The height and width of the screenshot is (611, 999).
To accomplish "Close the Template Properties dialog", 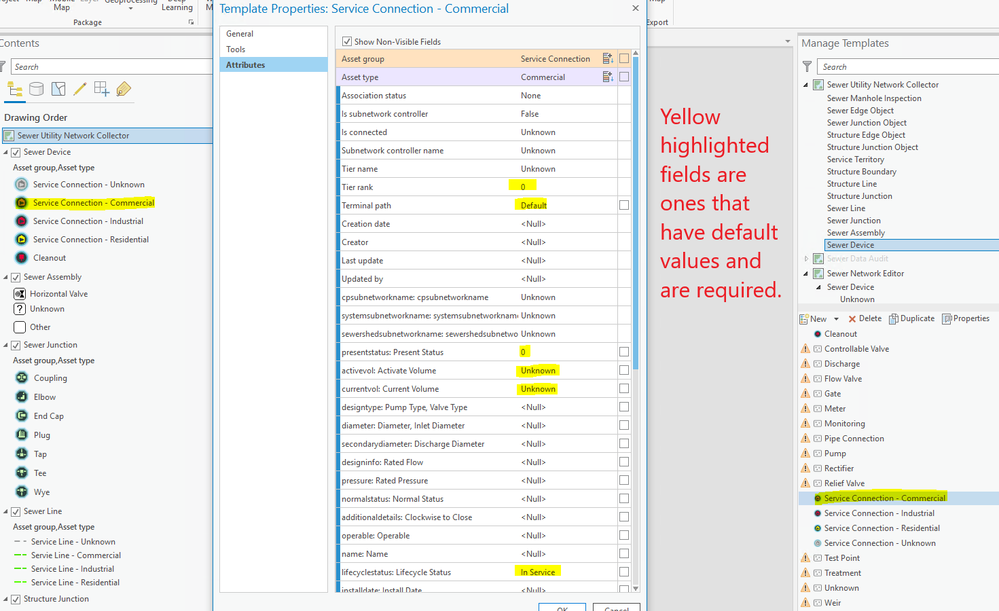I will pos(635,8).
